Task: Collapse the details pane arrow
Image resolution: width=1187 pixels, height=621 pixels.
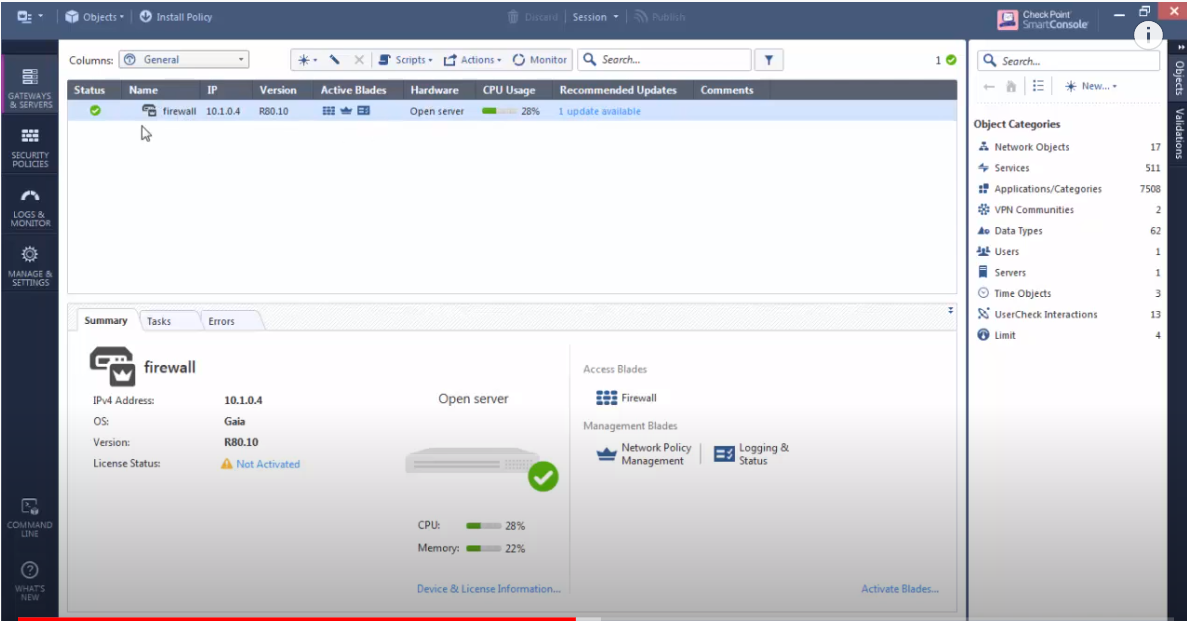Action: pyautogui.click(x=951, y=310)
